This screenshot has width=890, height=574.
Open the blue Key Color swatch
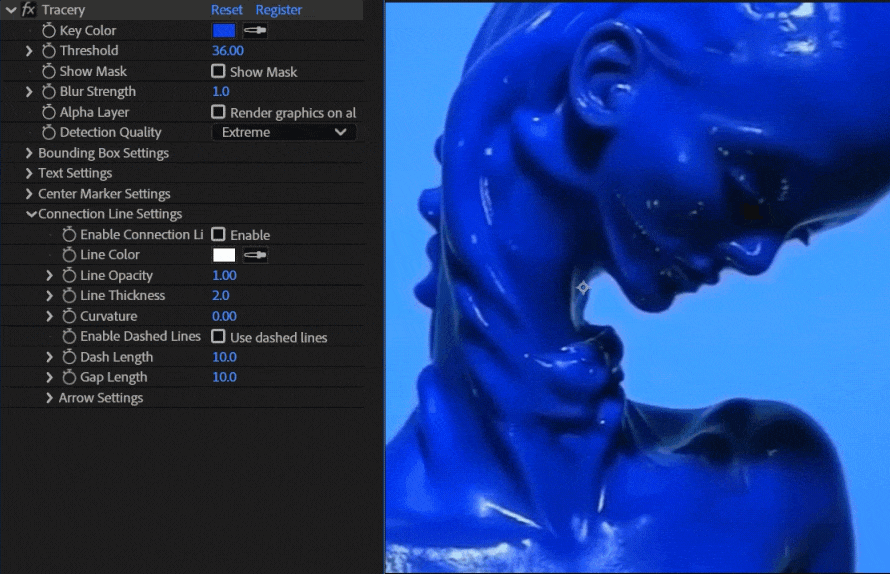224,31
